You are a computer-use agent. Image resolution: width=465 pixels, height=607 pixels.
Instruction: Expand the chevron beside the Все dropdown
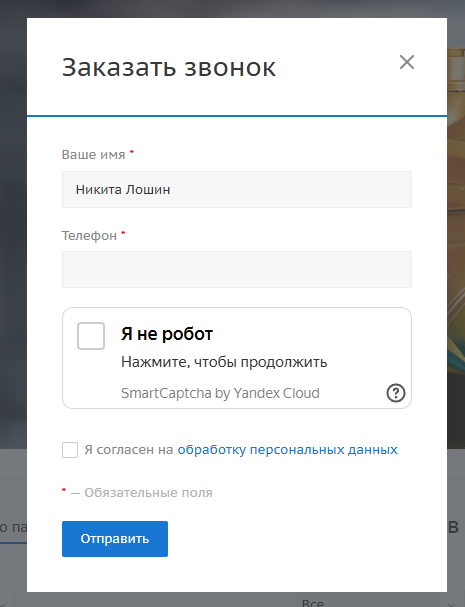(x=451, y=603)
